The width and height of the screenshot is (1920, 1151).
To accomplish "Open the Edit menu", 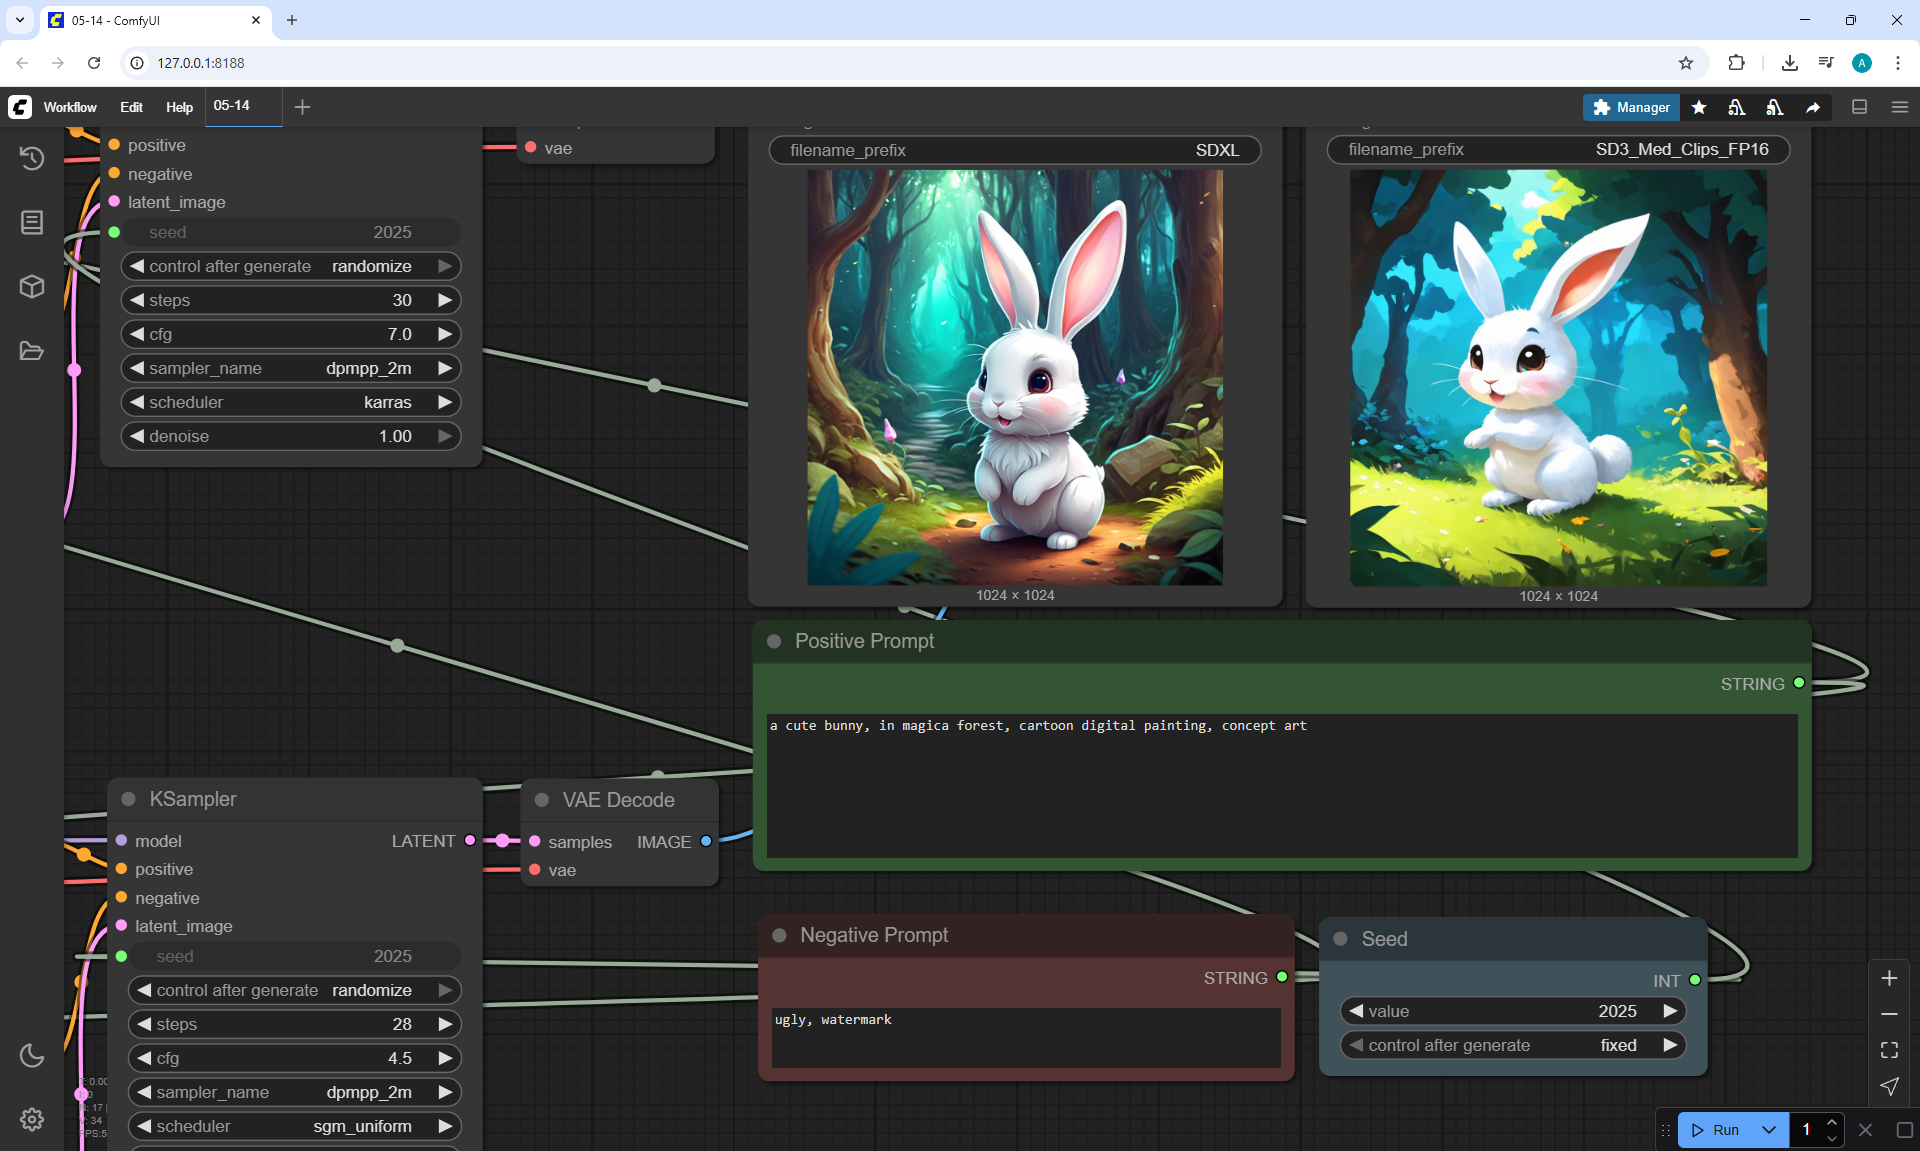I will coord(131,107).
